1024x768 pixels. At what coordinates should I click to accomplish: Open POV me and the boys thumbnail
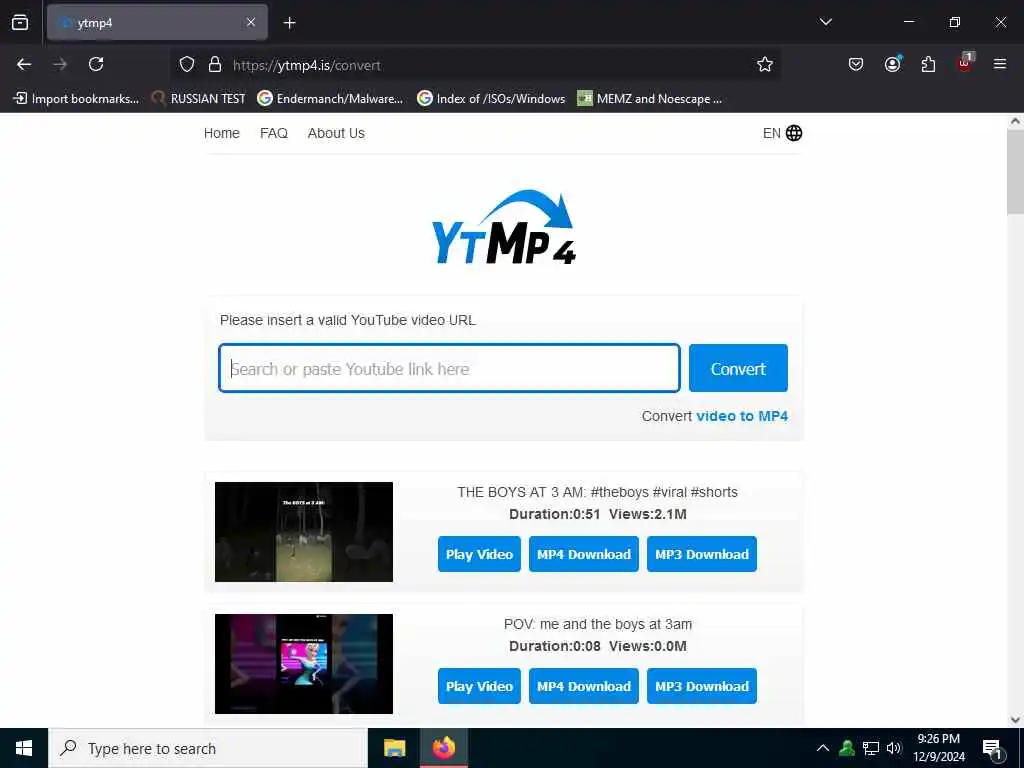[x=304, y=664]
